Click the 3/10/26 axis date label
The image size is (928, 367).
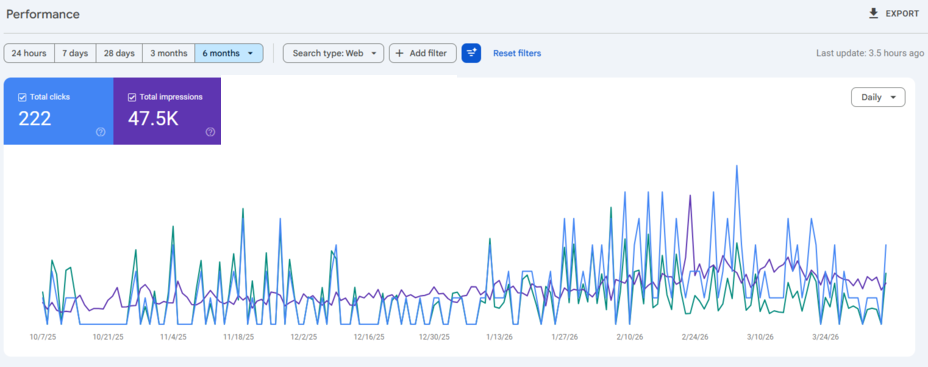760,337
